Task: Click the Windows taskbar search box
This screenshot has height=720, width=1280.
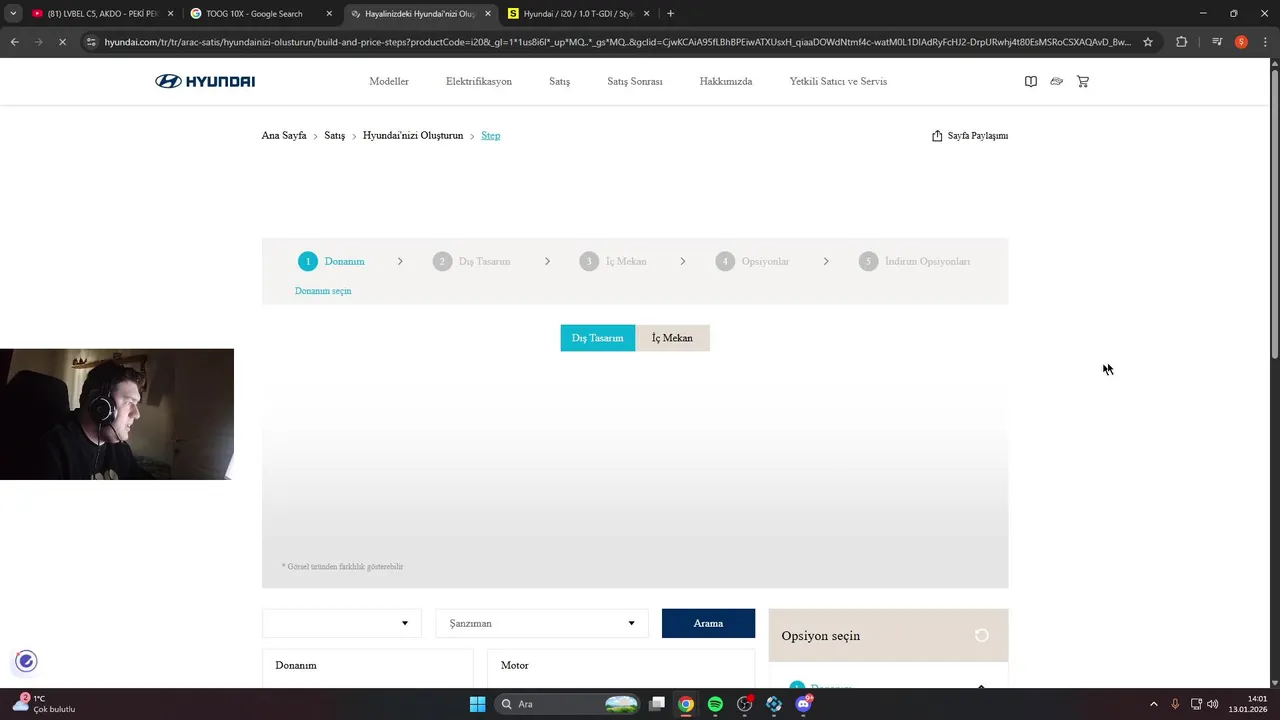Action: [x=567, y=704]
